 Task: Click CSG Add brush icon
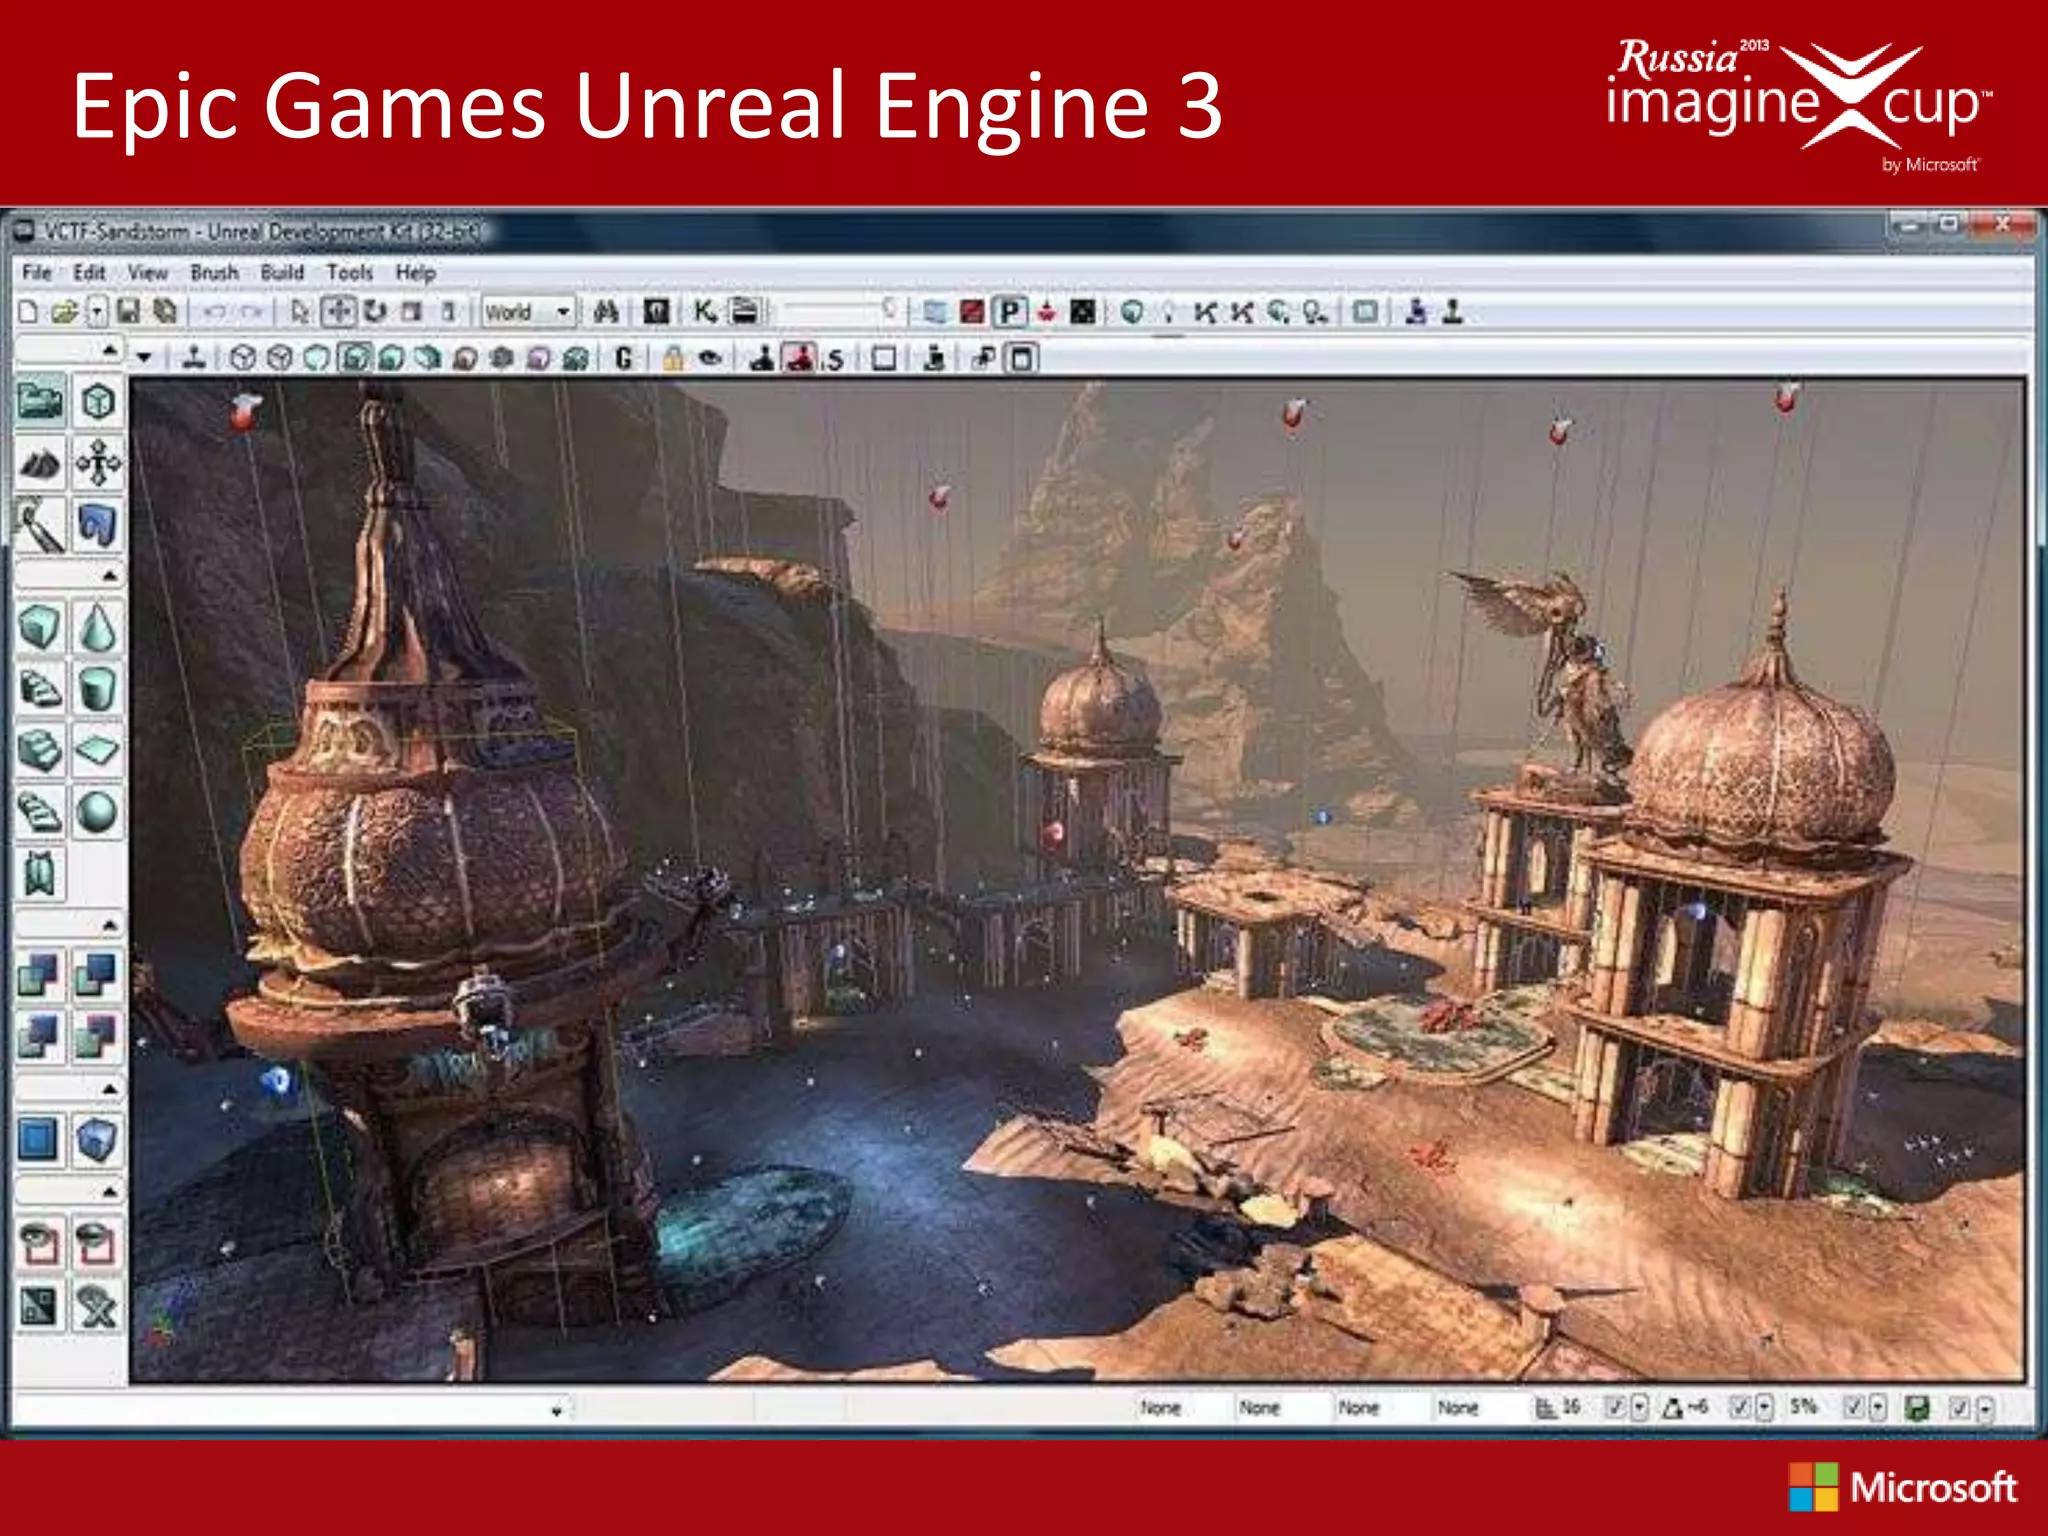click(40, 974)
